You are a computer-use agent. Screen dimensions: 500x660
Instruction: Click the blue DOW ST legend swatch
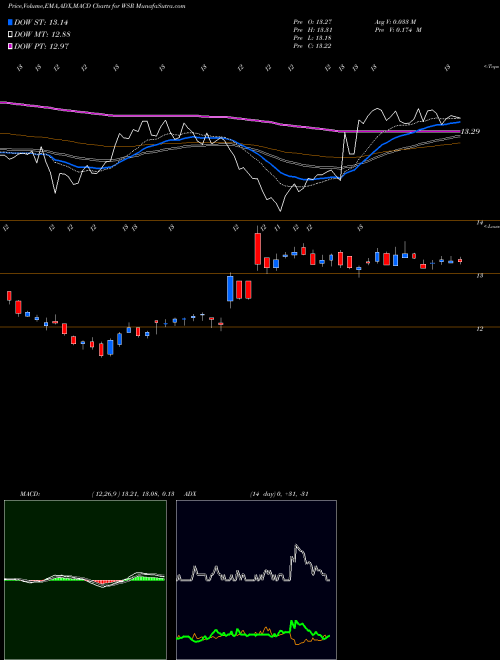coord(11,23)
